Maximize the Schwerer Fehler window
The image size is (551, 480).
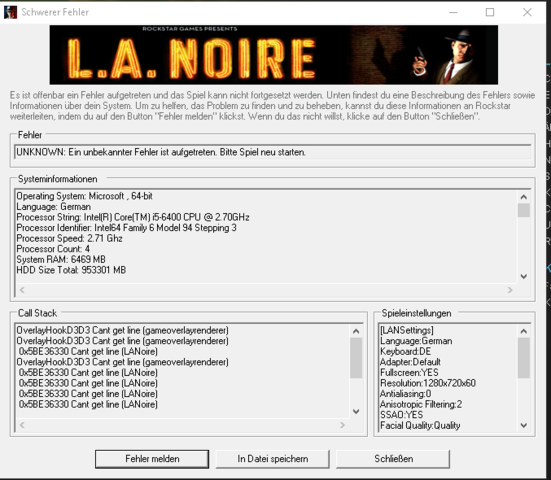pos(490,12)
